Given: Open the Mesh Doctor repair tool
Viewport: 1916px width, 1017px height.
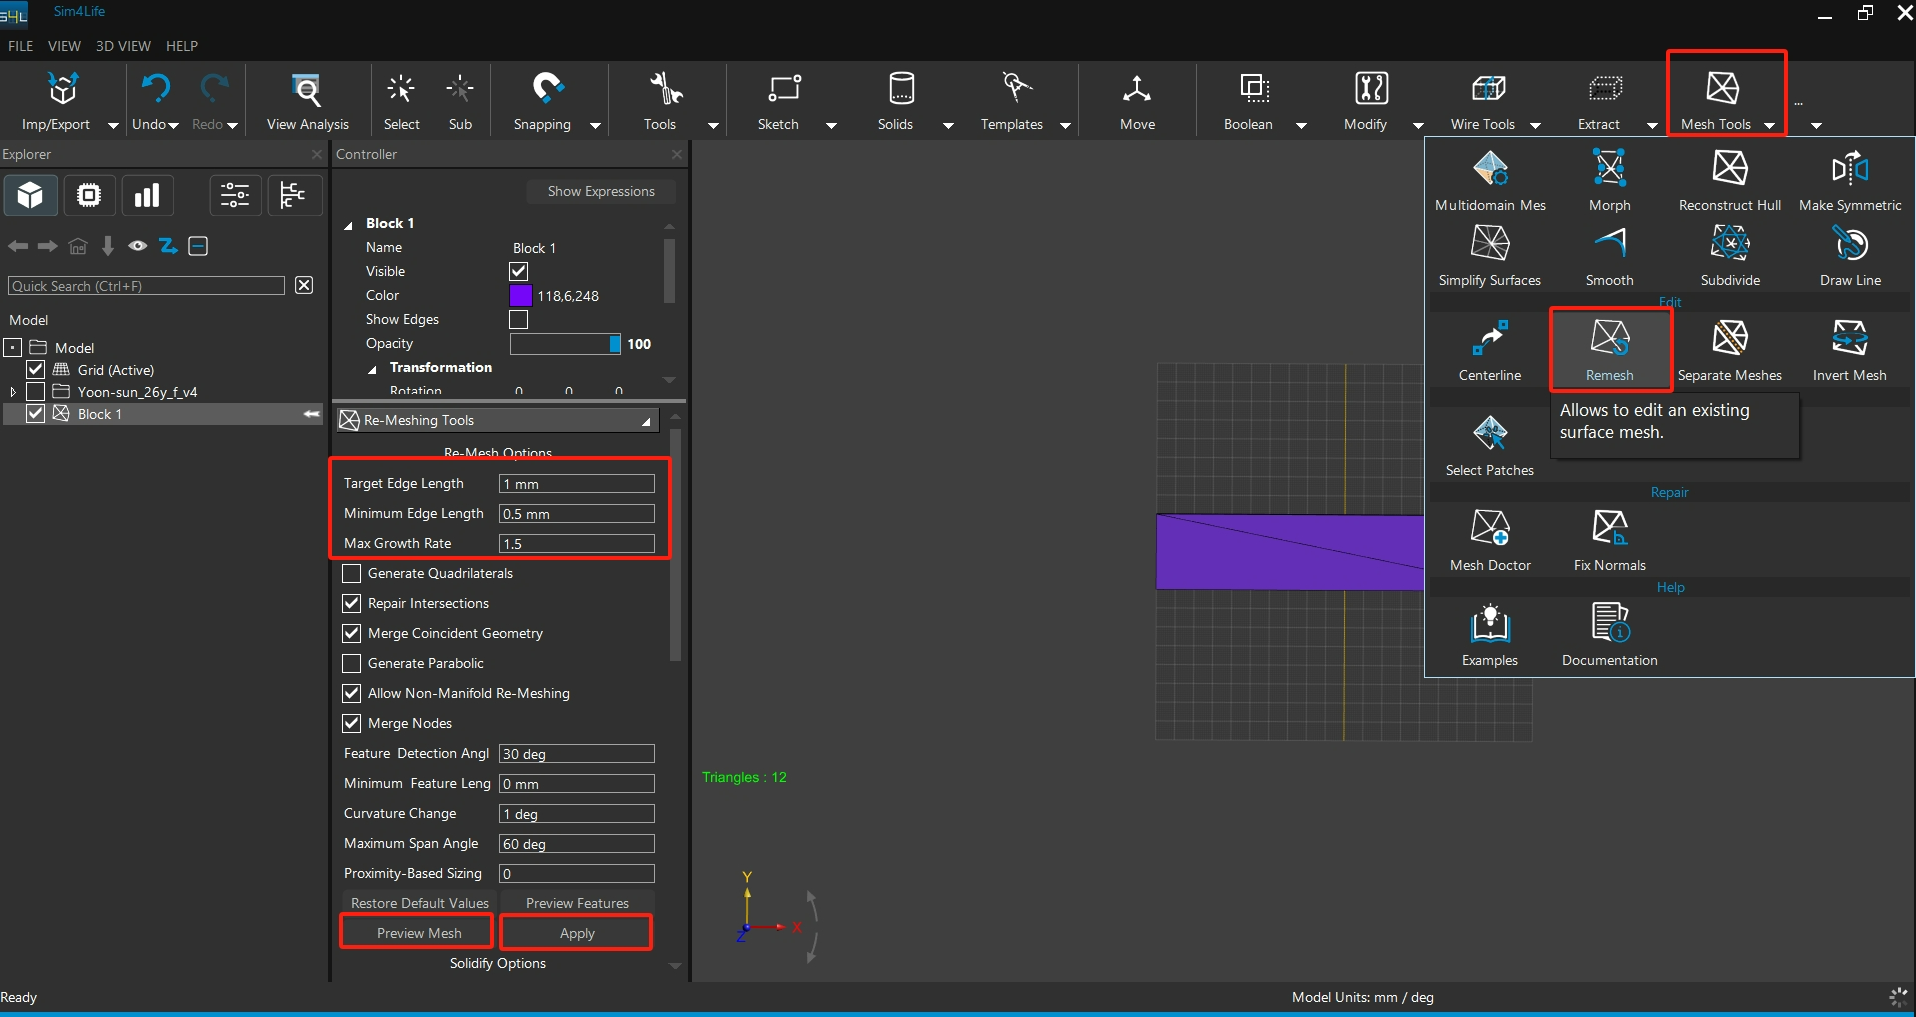Looking at the screenshot, I should [1490, 529].
